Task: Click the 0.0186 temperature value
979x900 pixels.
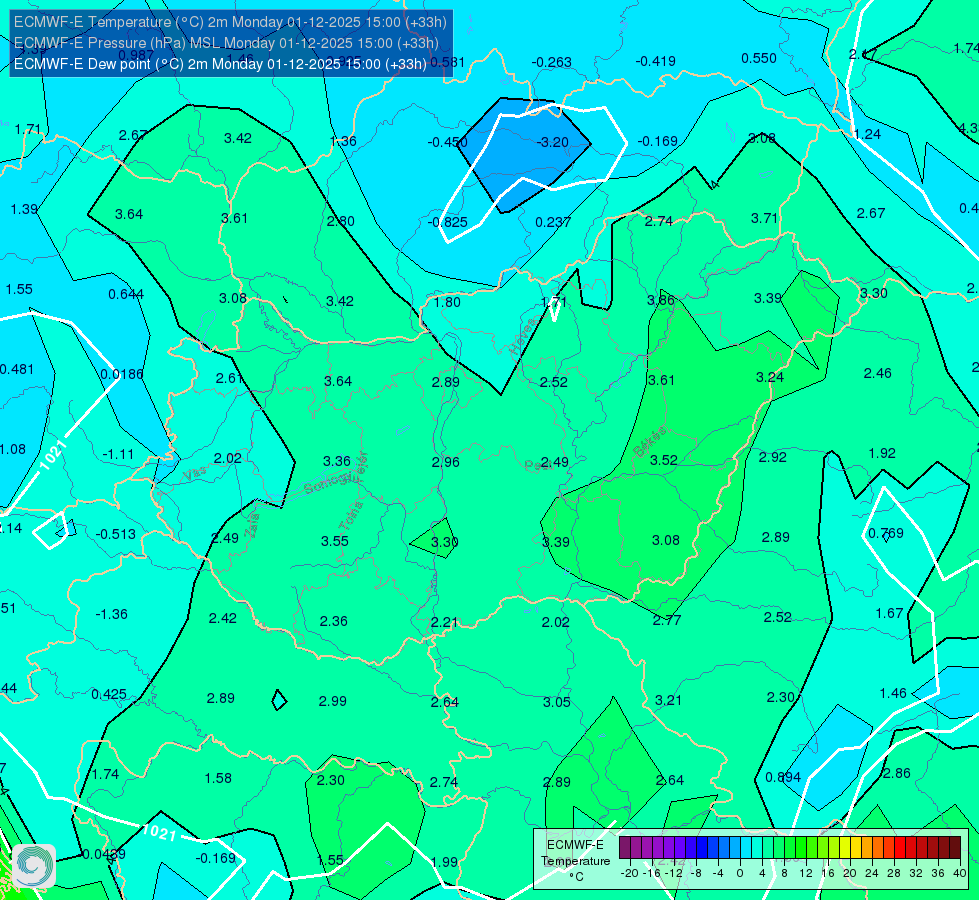Action: tap(122, 375)
